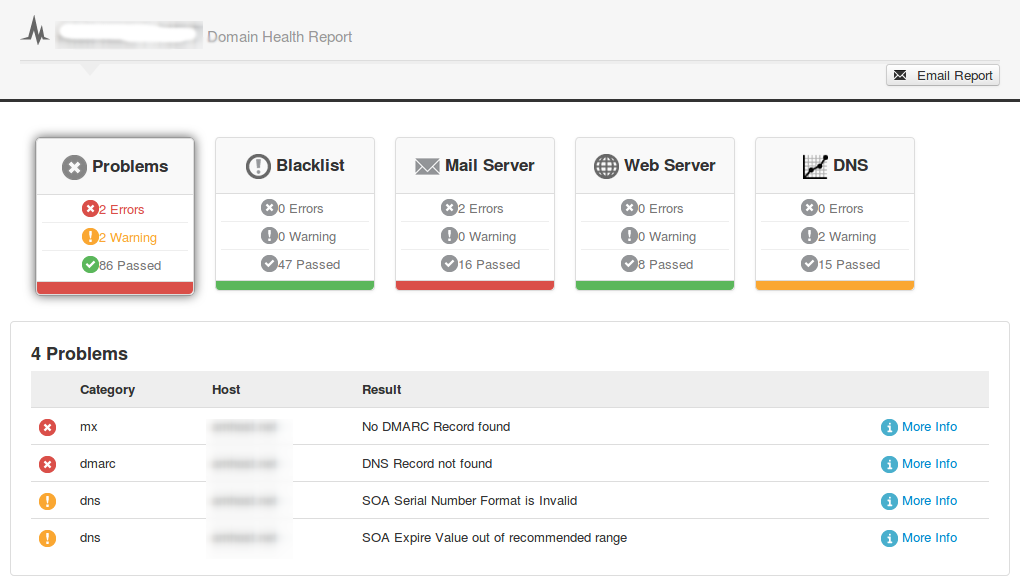The height and width of the screenshot is (579, 1020).
Task: Click the globe icon on Web Server
Action: [606, 167]
